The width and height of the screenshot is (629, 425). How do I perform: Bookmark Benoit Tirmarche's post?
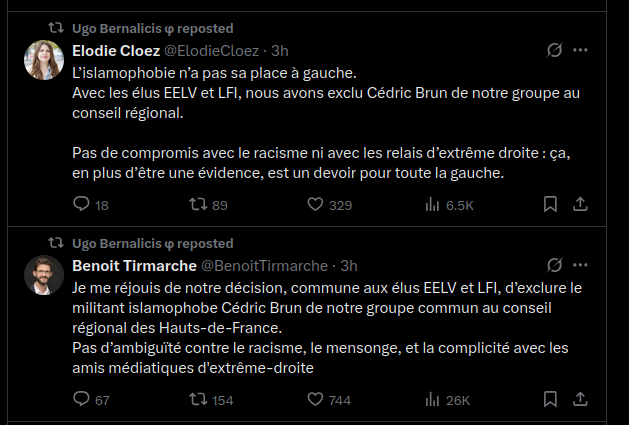click(550, 400)
